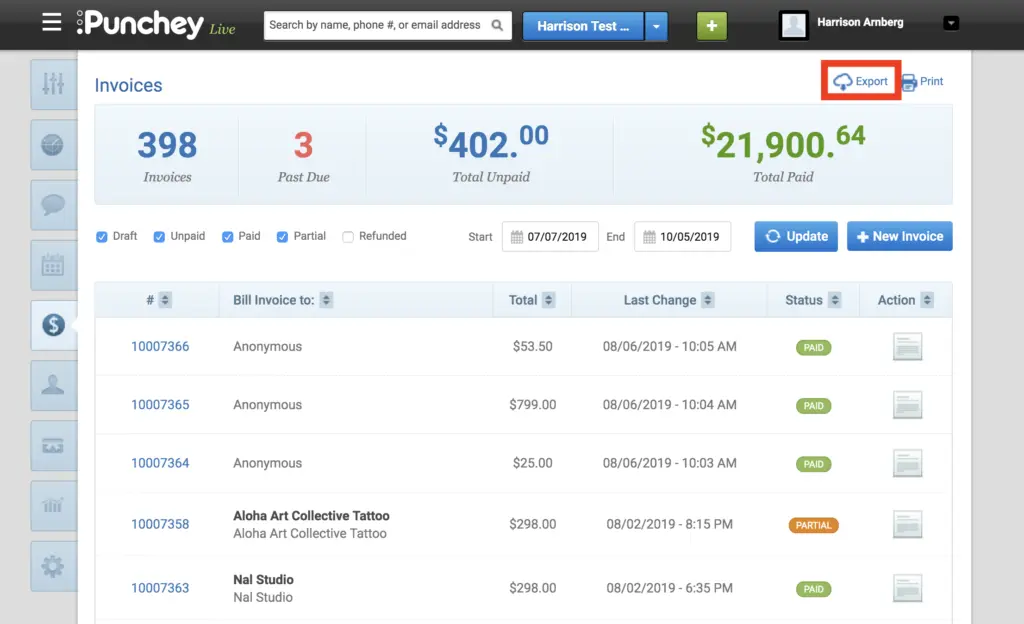Open the customers person sidebar icon

click(53, 385)
